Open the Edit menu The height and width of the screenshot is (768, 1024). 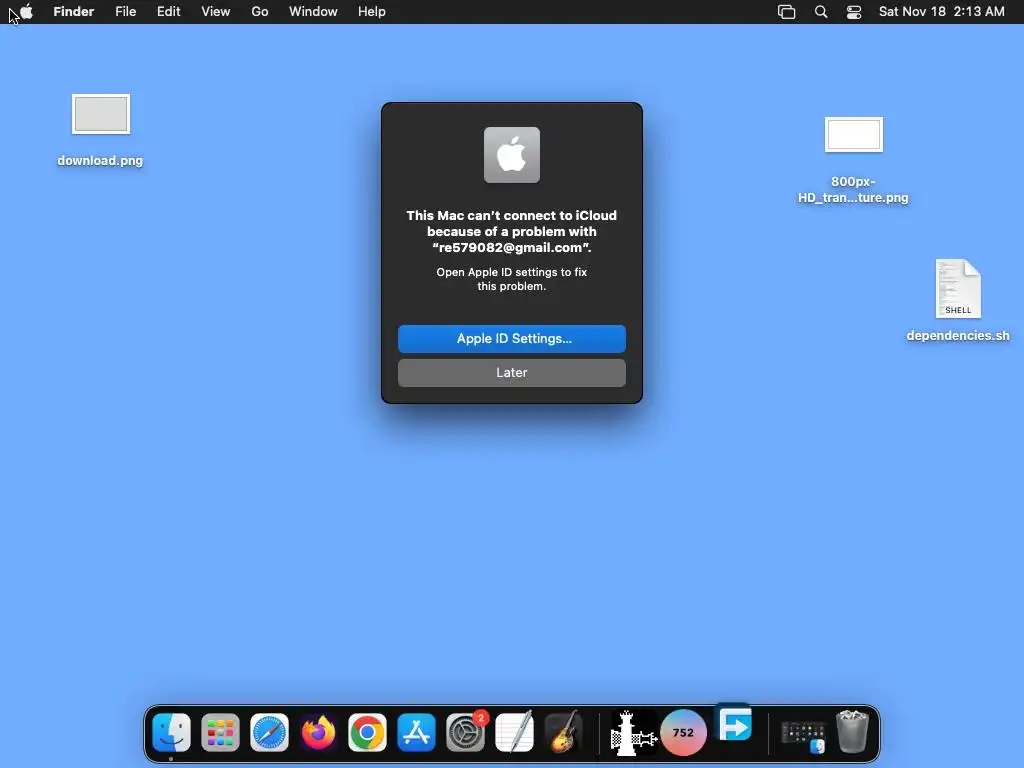168,12
